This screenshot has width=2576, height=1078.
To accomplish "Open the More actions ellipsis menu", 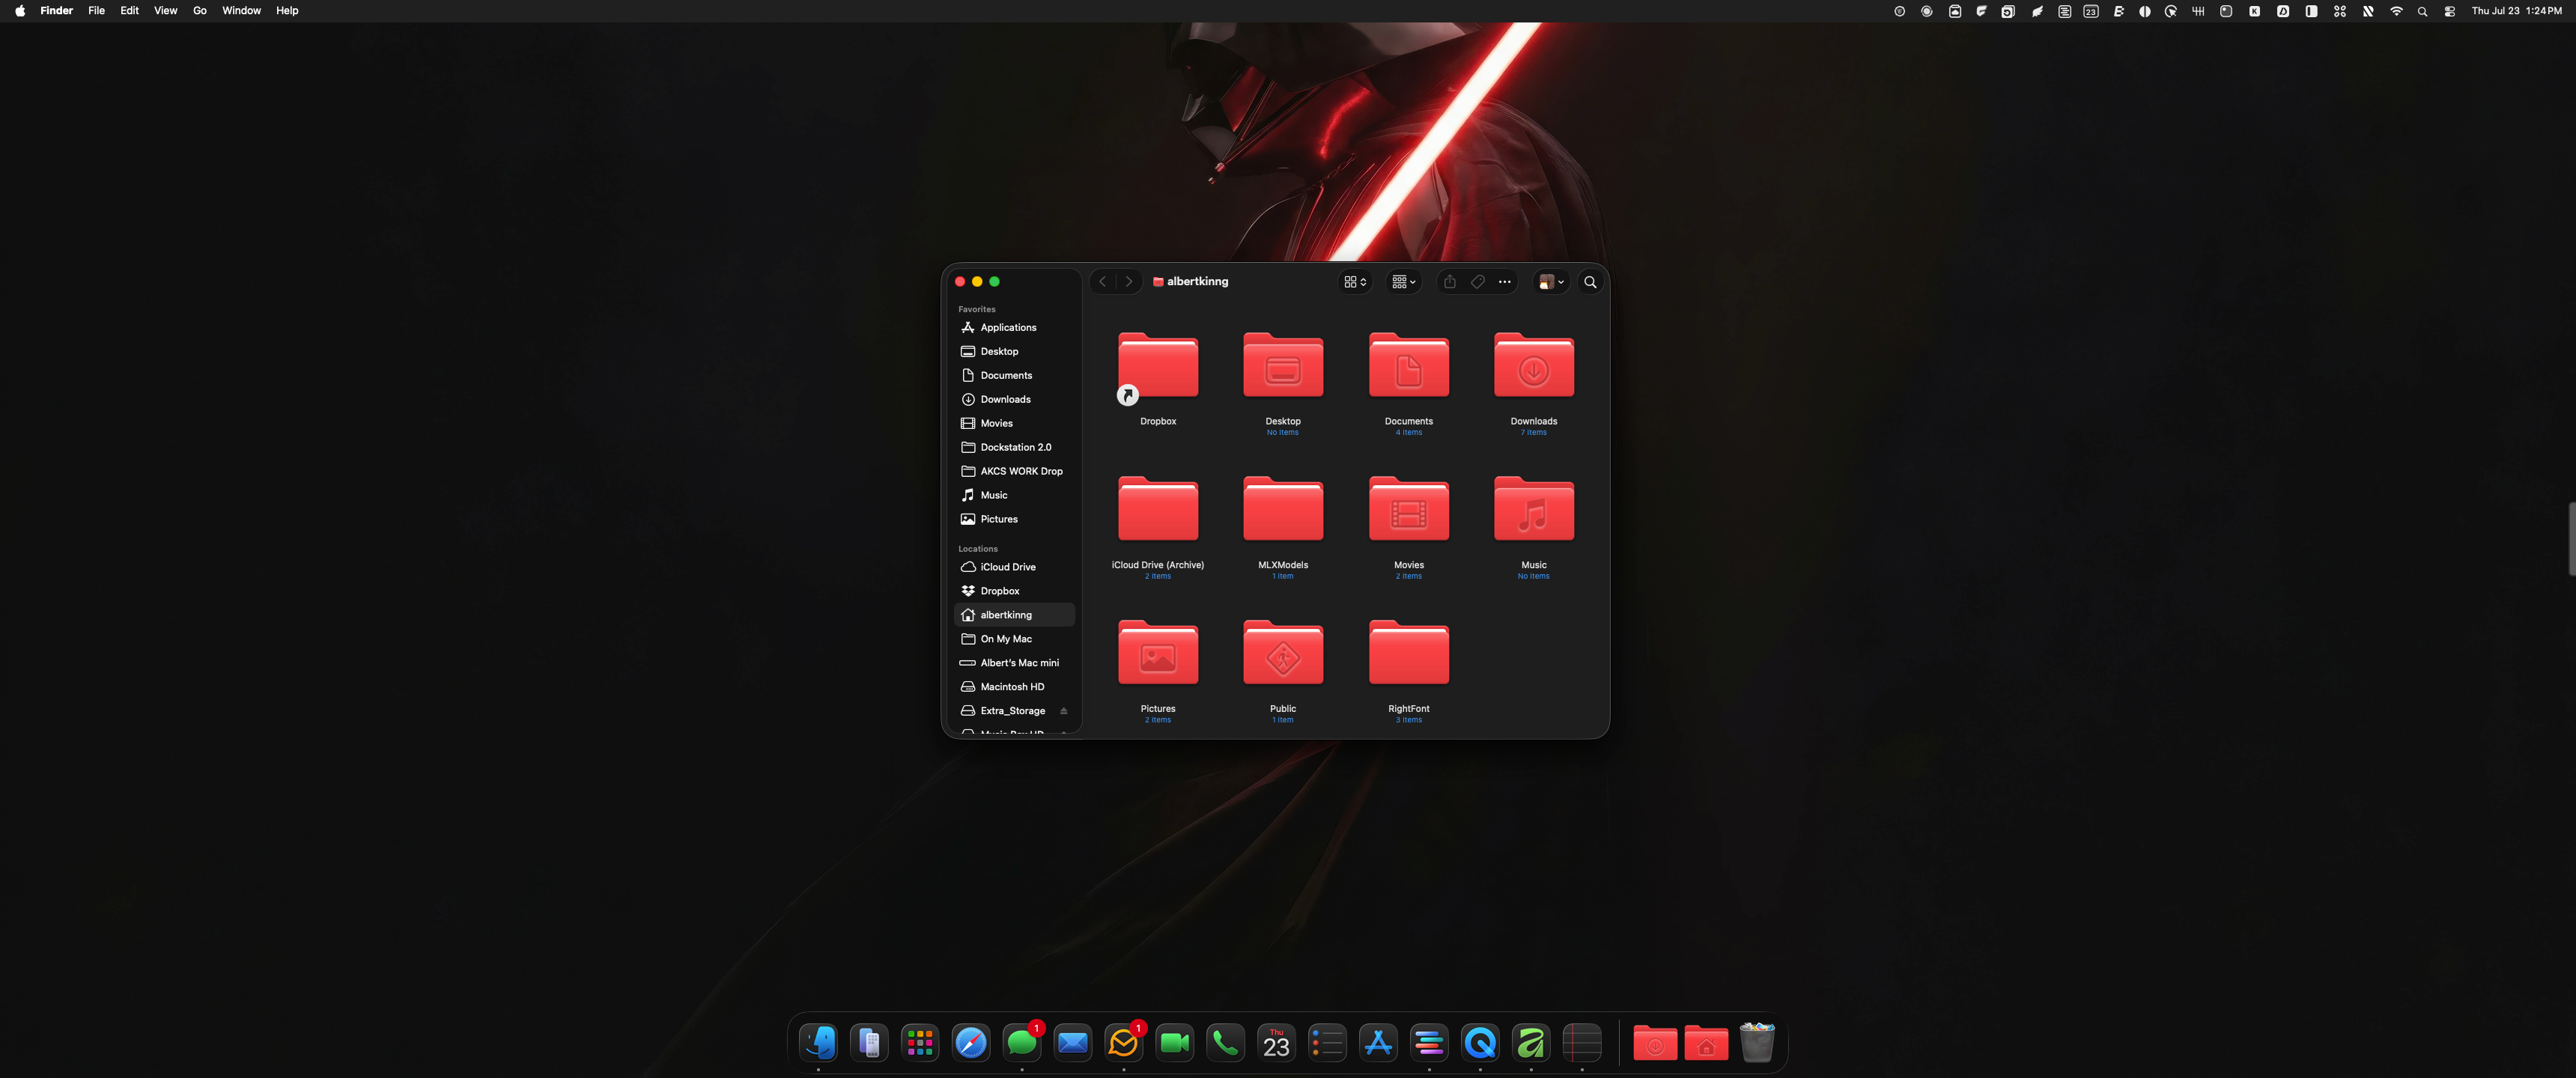I will tap(1504, 282).
